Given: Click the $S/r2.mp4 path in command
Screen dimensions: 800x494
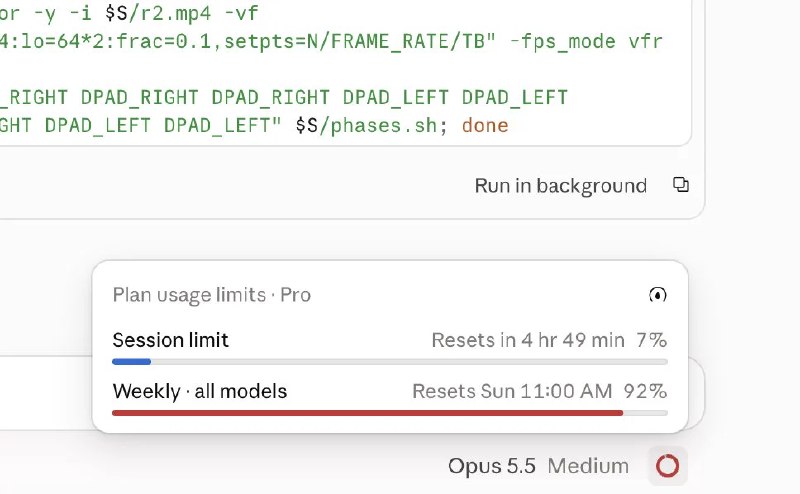Looking at the screenshot, I should 158,13.
